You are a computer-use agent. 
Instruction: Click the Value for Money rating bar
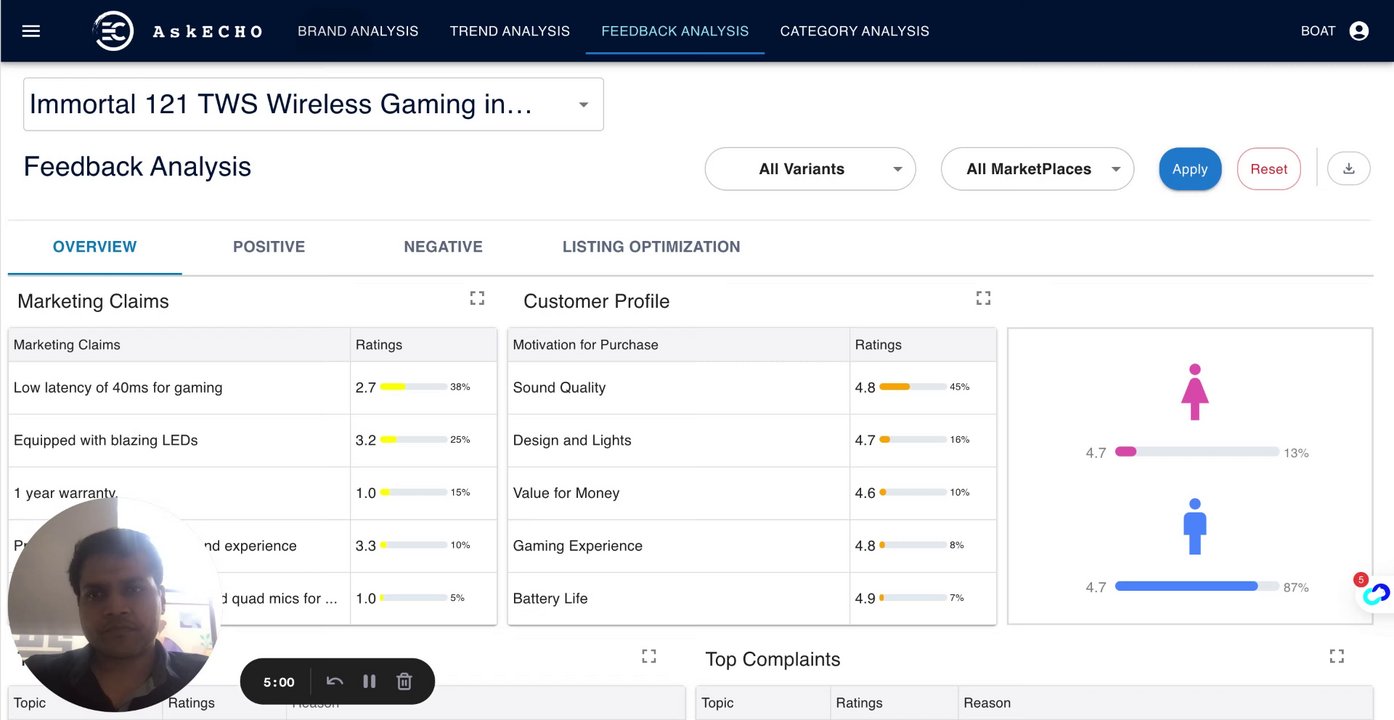point(913,493)
